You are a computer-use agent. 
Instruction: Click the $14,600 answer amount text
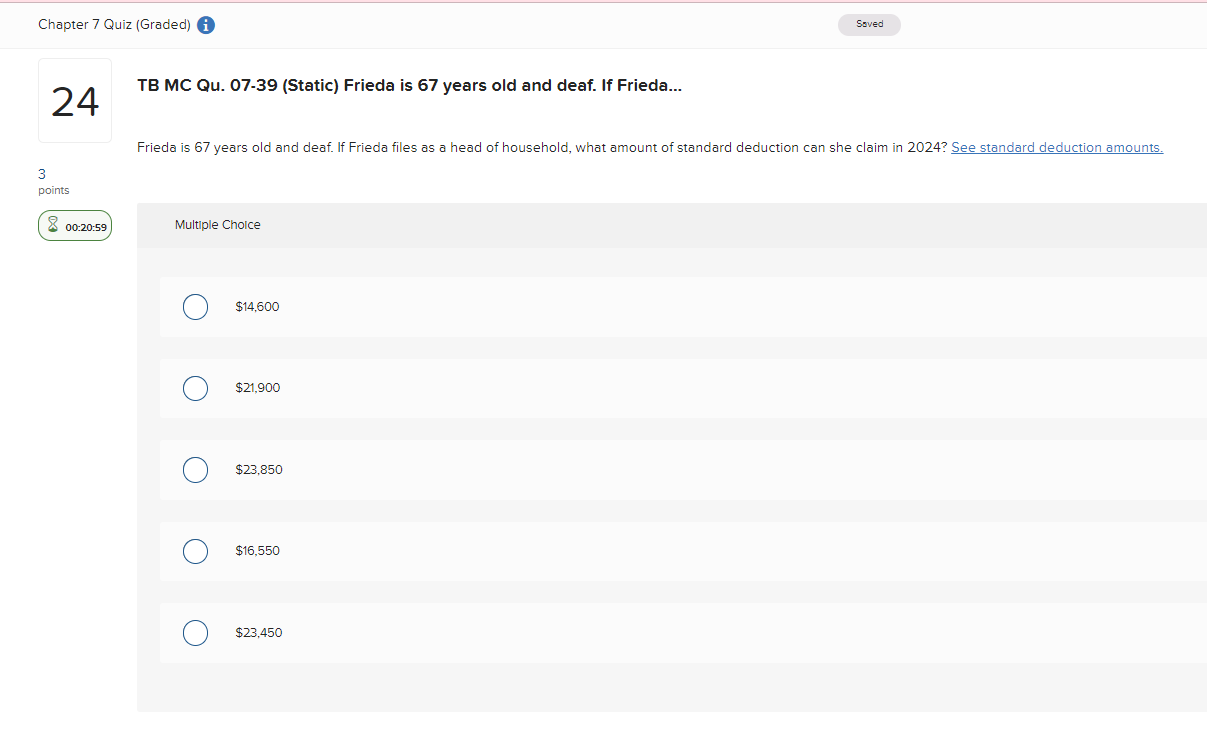coord(257,307)
